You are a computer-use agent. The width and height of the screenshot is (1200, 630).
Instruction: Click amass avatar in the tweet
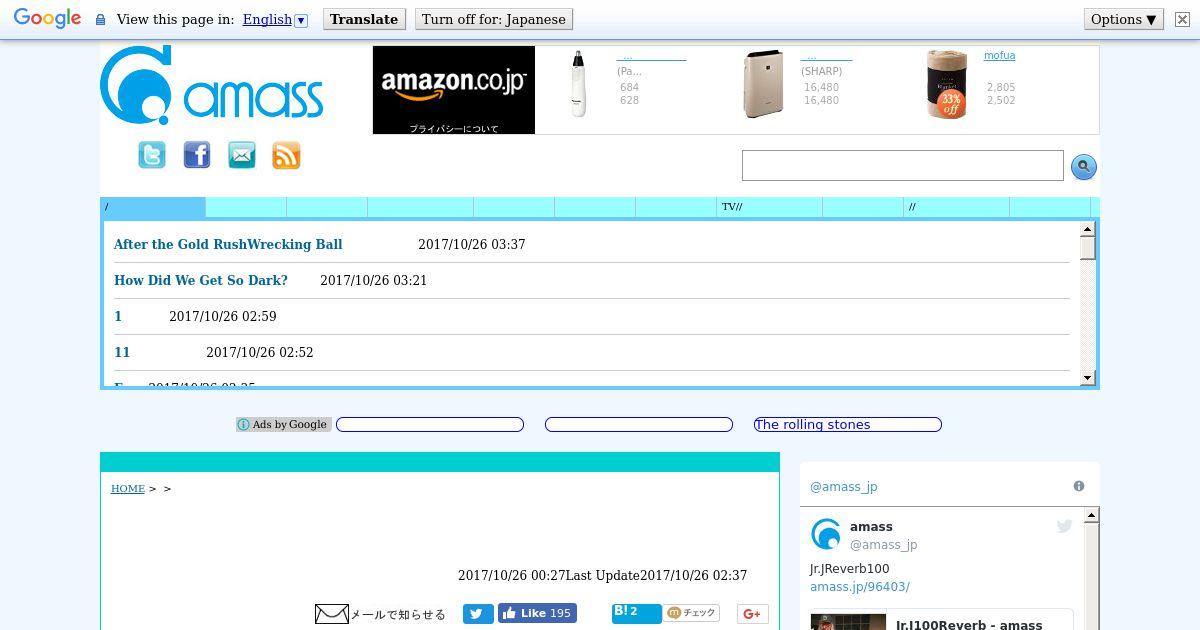pos(826,534)
